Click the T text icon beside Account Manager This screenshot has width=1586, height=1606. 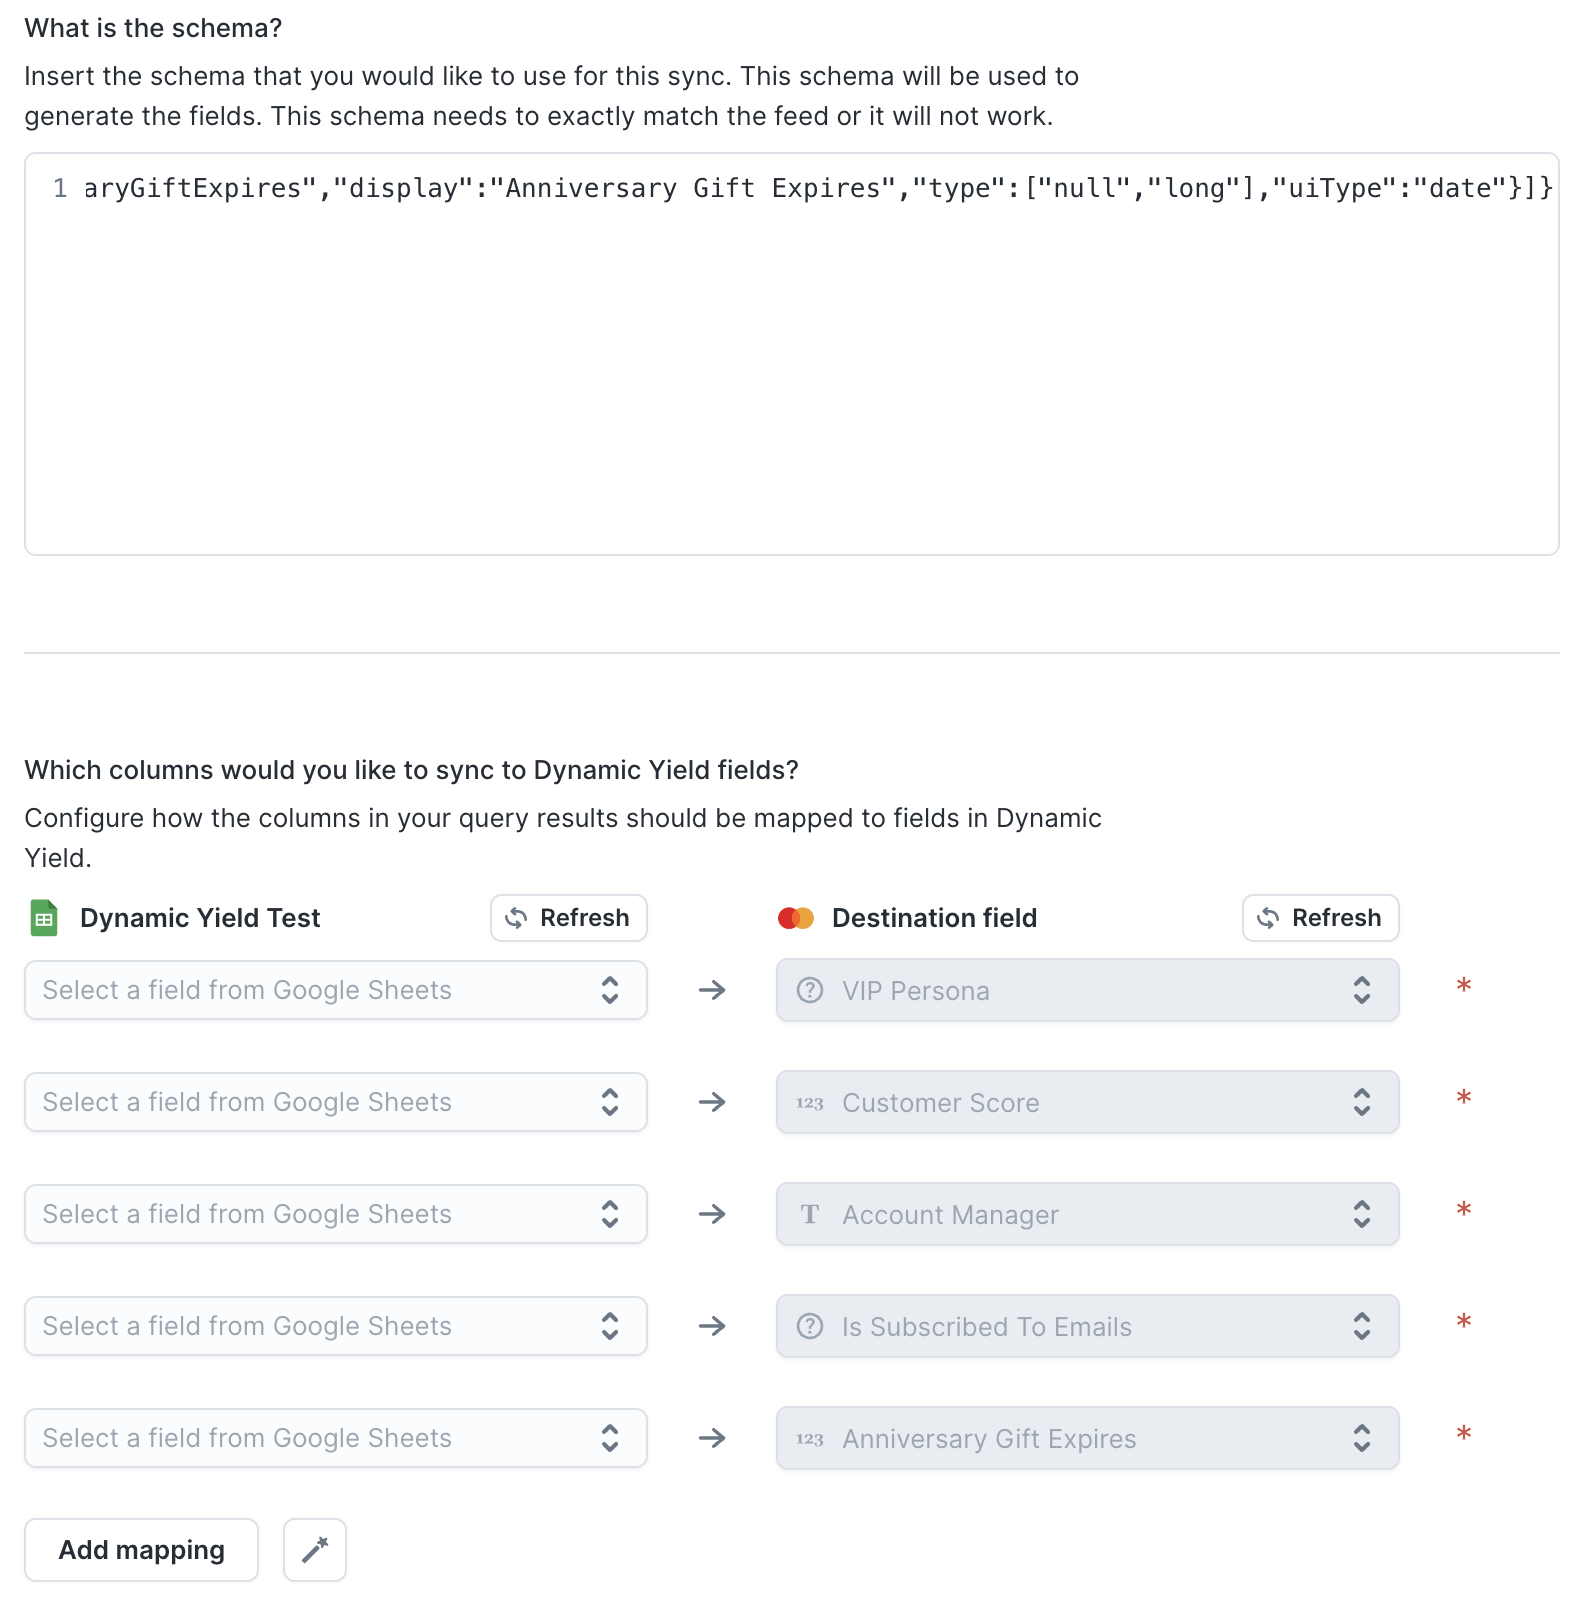tap(810, 1214)
